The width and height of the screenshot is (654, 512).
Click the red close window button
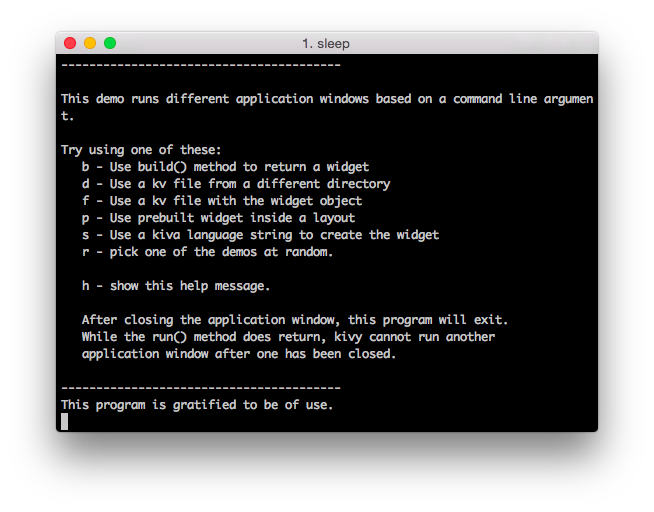click(x=70, y=43)
